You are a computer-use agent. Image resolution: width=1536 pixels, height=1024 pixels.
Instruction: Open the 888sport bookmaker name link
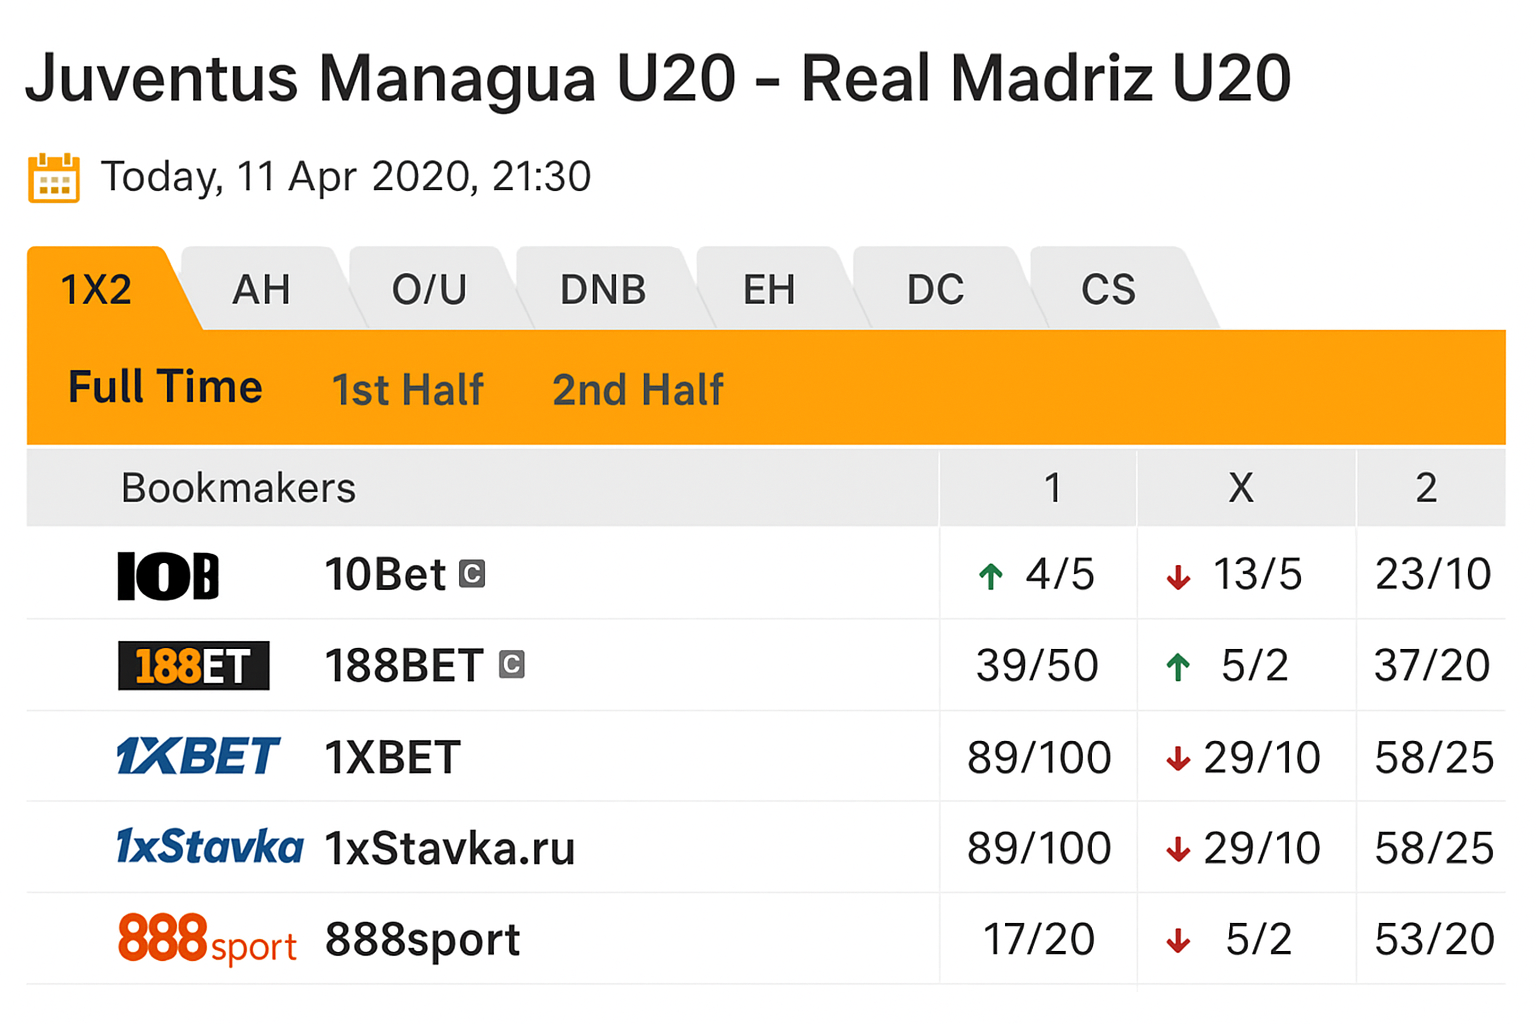point(422,940)
